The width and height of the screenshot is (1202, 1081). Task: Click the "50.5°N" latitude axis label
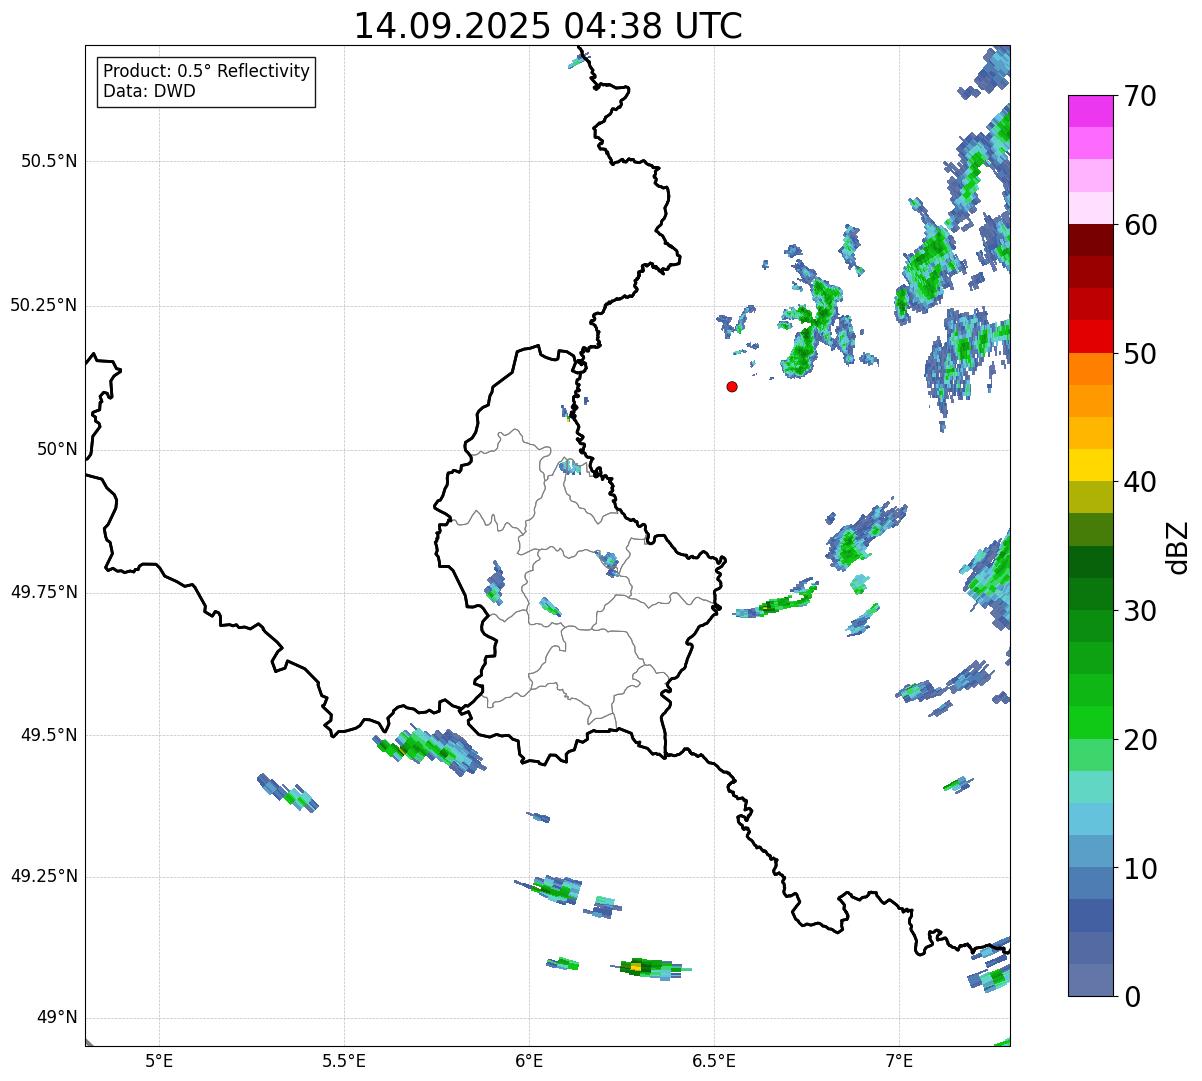coord(49,161)
